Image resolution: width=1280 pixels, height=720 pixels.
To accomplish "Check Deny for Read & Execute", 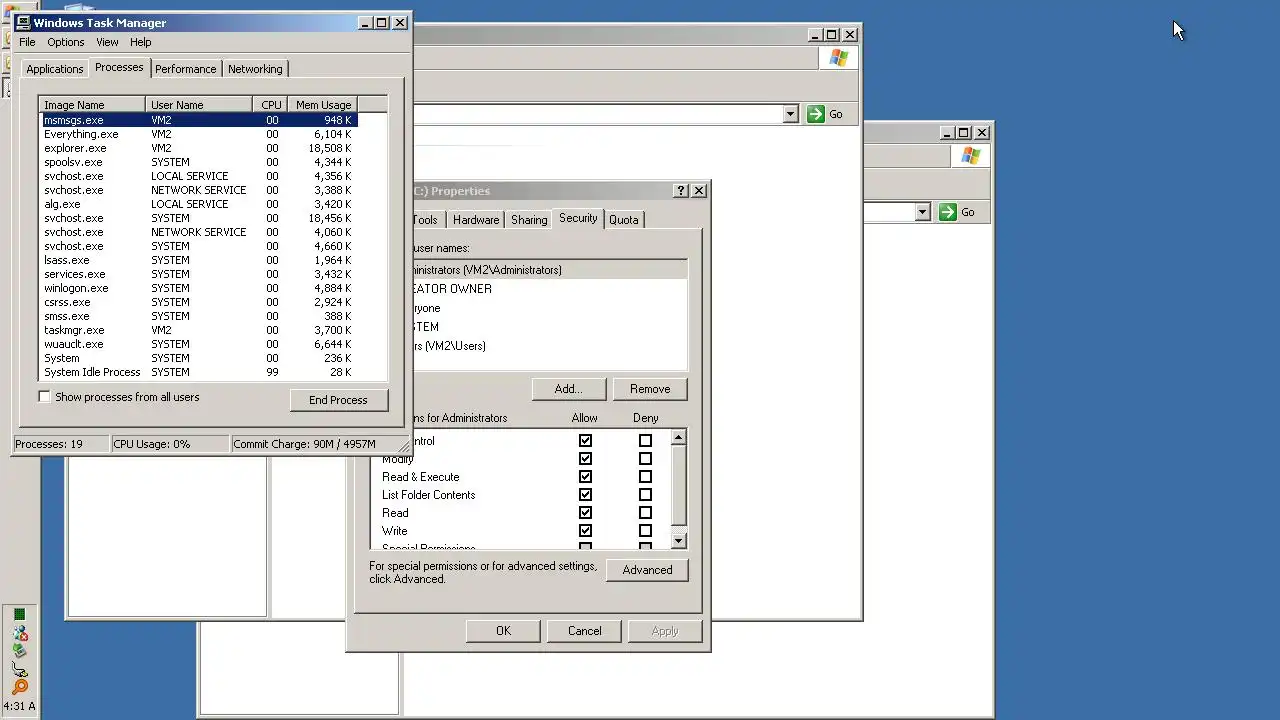I will pos(645,477).
